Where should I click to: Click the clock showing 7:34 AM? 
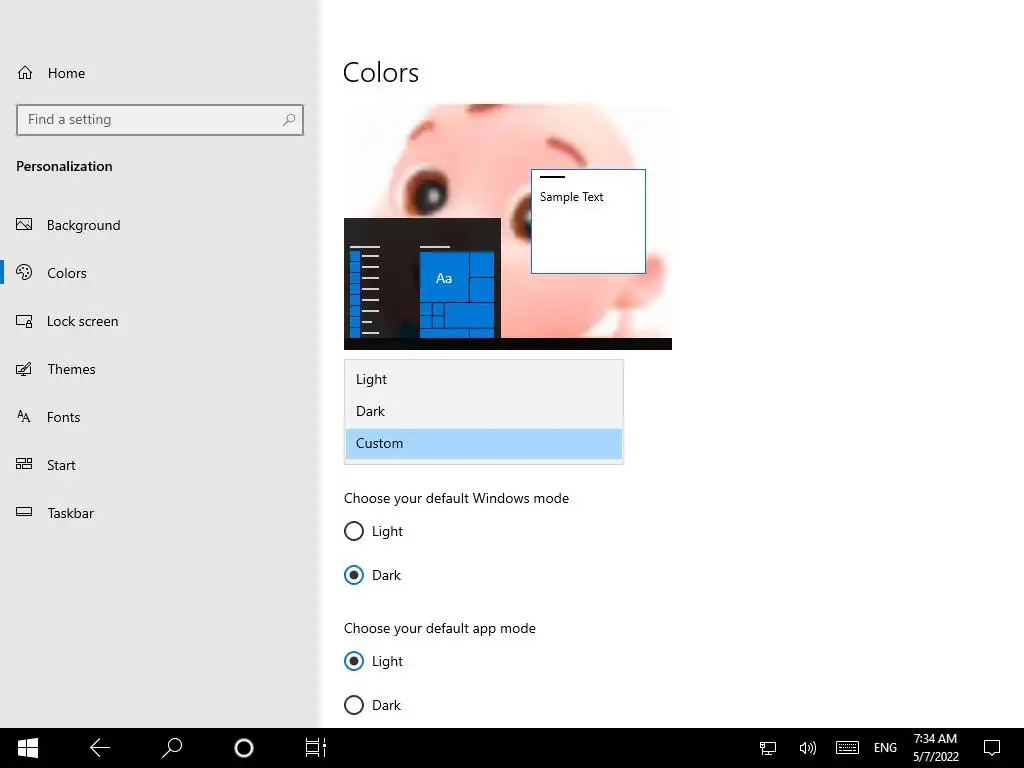935,739
